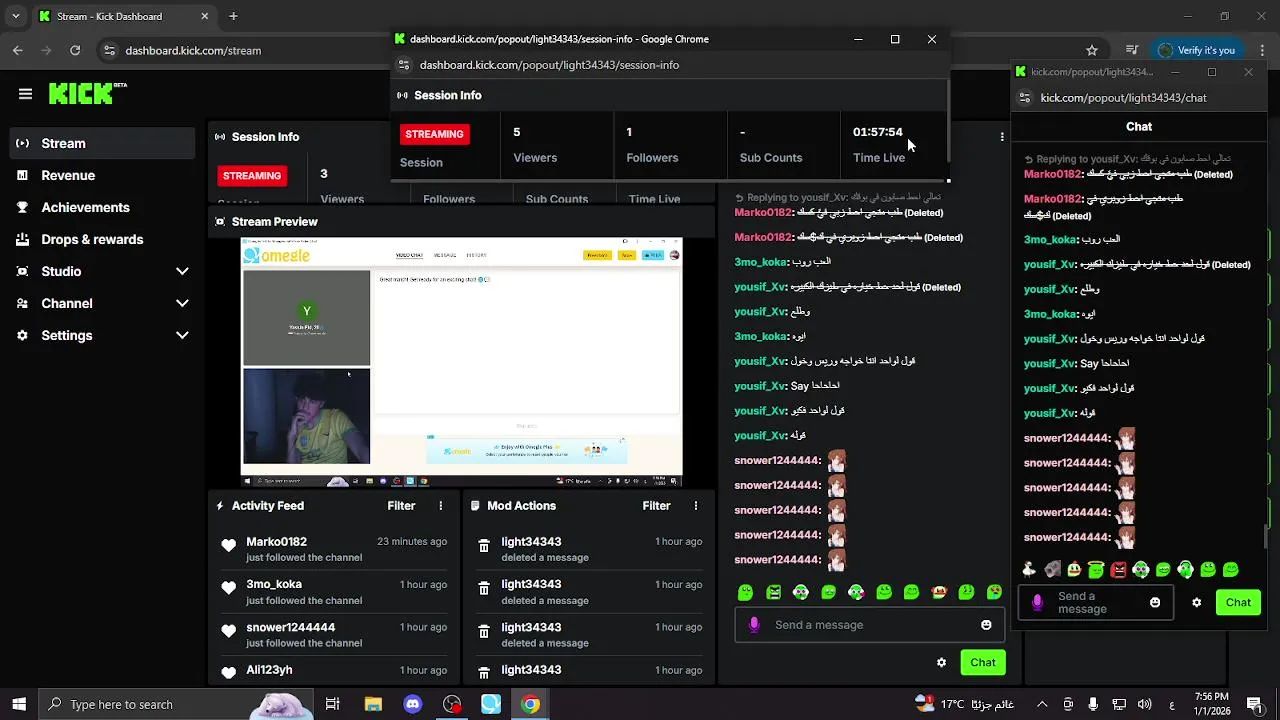Open the Session Info panel three-dot menu
The height and width of the screenshot is (720, 1280).
point(1002,137)
